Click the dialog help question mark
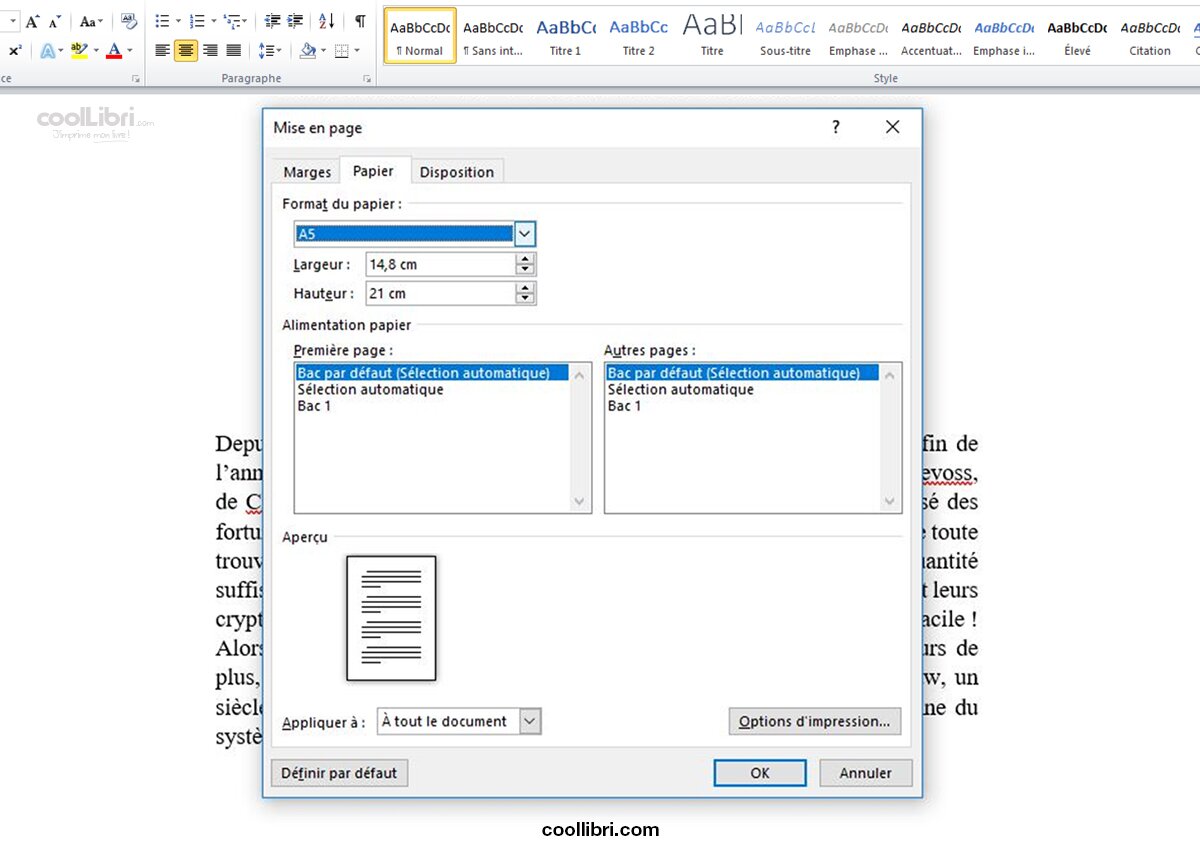1200x857 pixels. pos(836,127)
